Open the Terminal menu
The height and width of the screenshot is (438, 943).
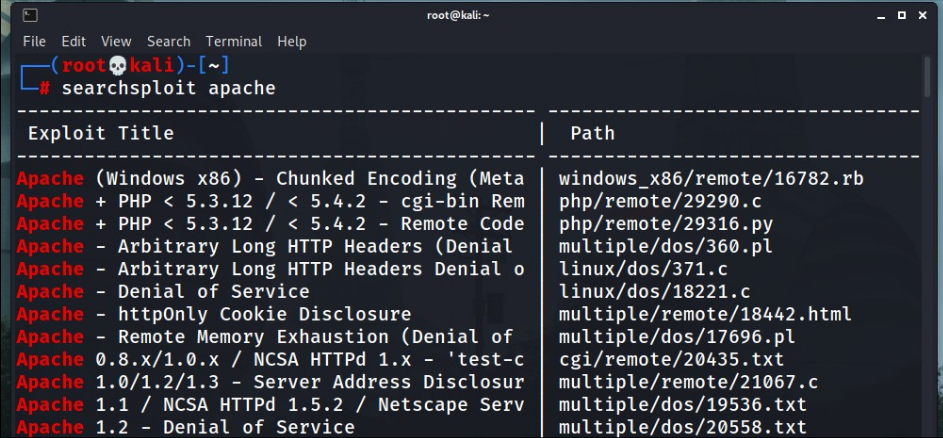(x=234, y=41)
